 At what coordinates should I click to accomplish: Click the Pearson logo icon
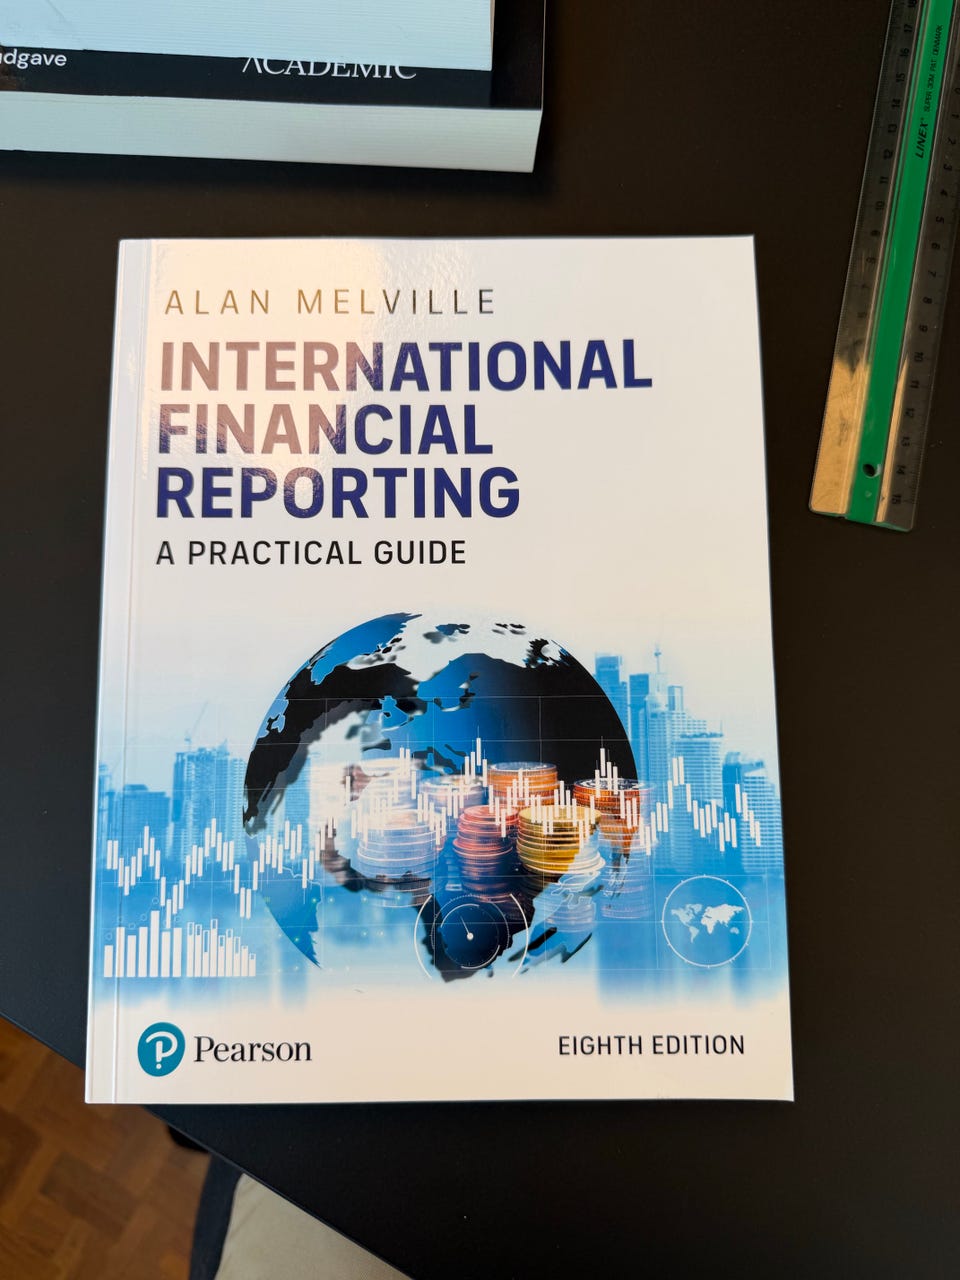coord(161,1050)
